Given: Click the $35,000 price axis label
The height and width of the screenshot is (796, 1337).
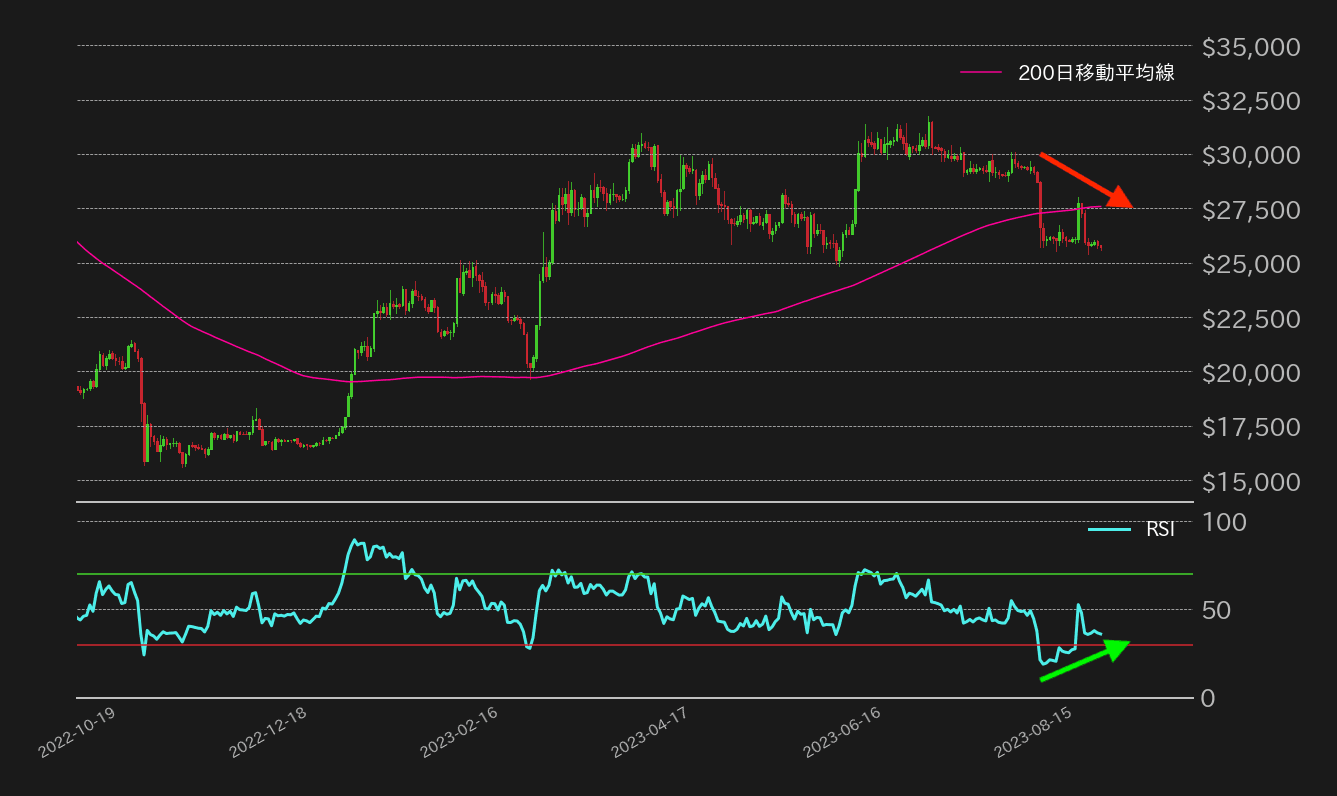Looking at the screenshot, I should pyautogui.click(x=1252, y=44).
